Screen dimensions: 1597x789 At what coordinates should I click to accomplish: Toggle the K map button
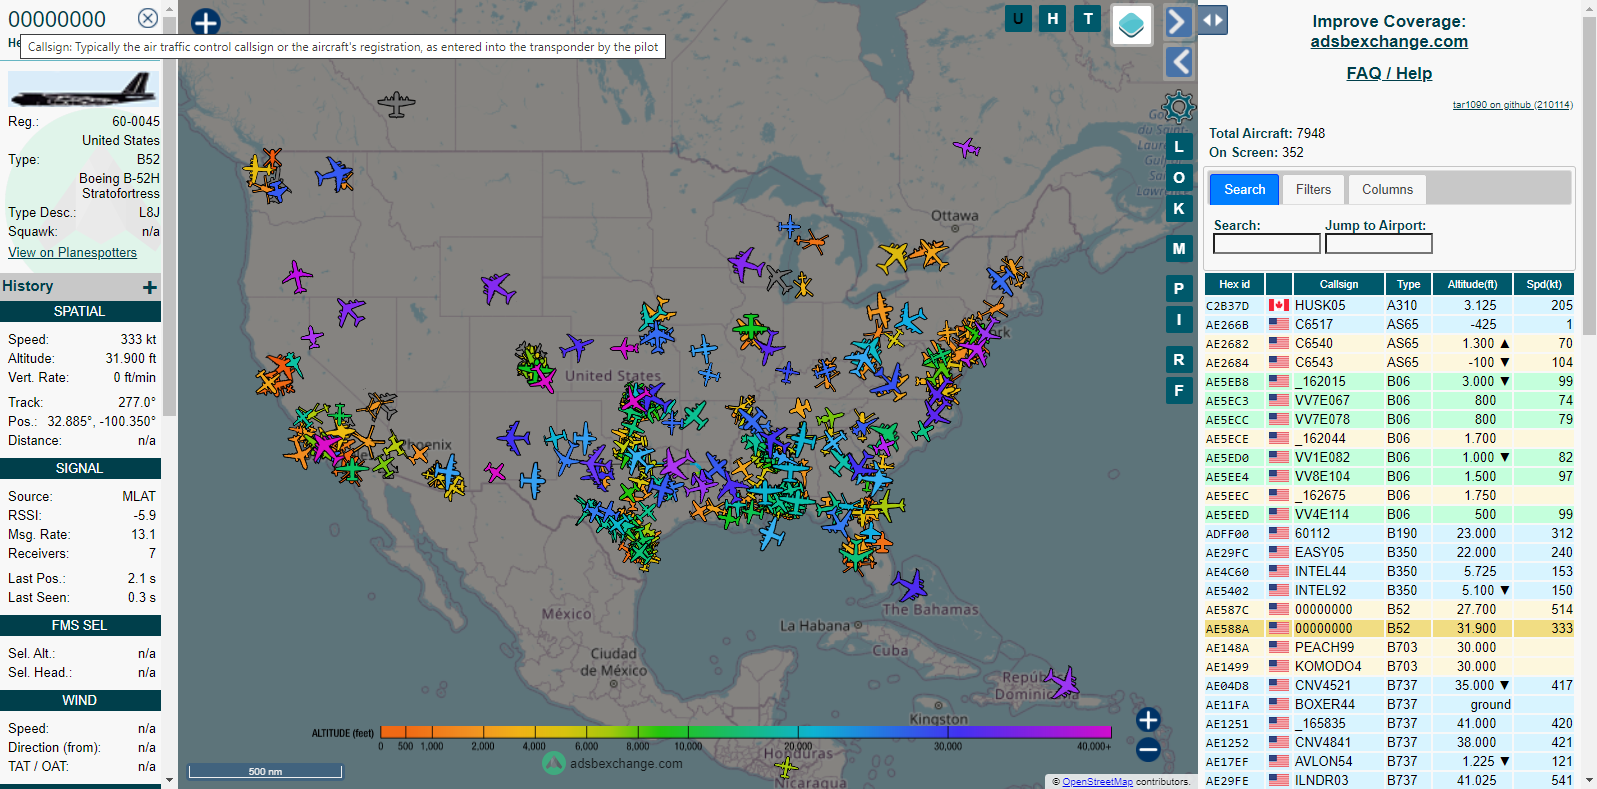pyautogui.click(x=1179, y=209)
